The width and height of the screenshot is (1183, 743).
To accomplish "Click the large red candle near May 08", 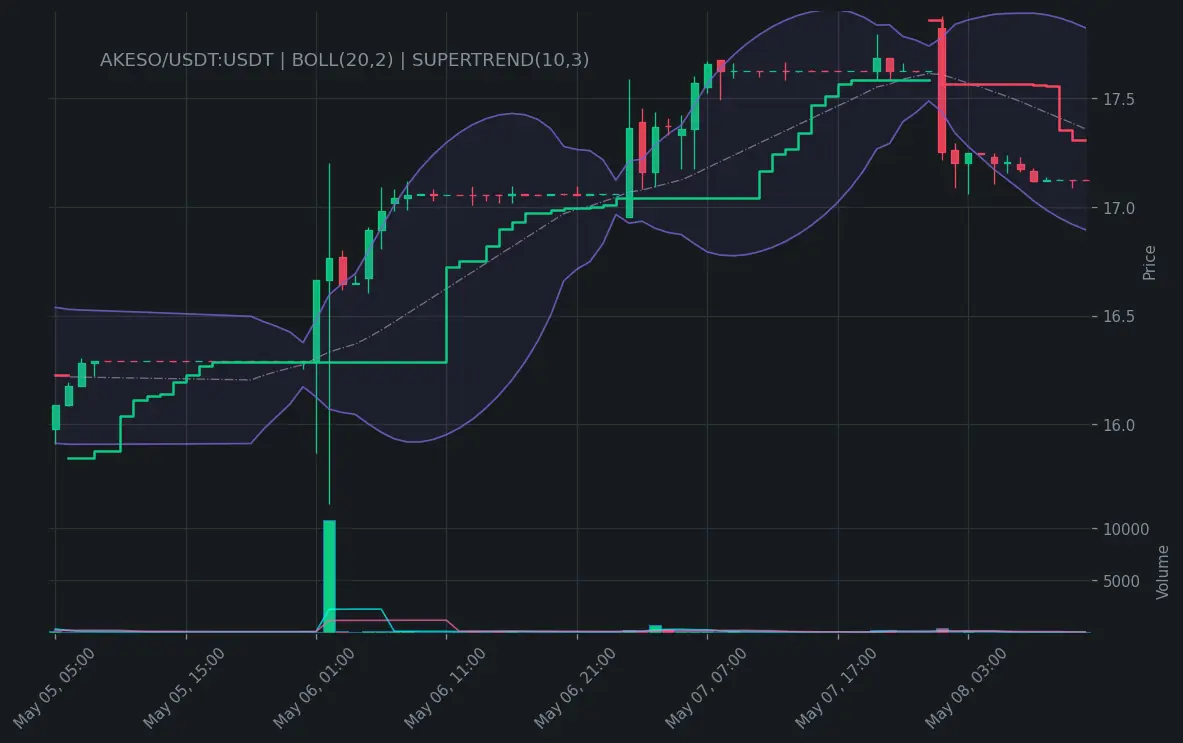I will (x=942, y=91).
